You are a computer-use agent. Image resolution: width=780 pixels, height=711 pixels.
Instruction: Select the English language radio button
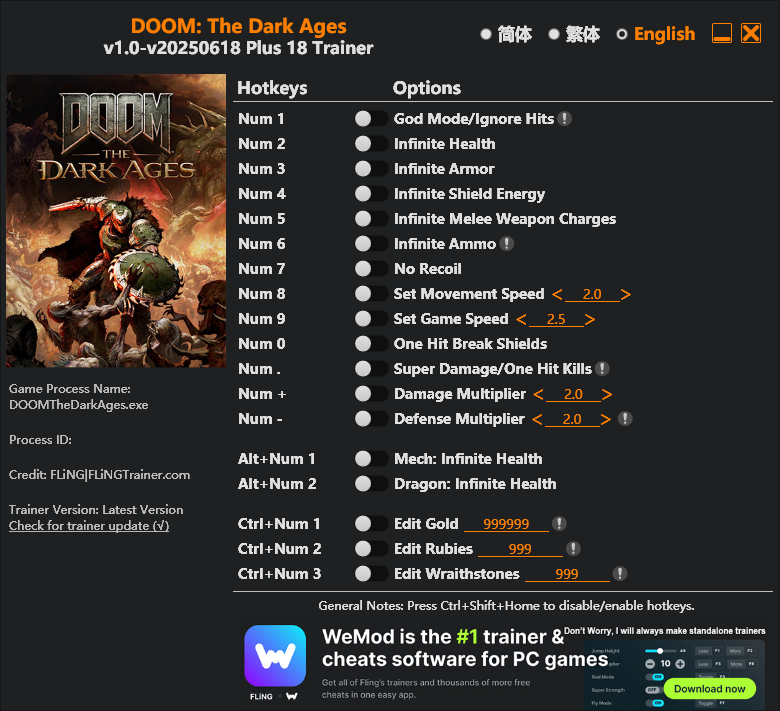click(622, 34)
